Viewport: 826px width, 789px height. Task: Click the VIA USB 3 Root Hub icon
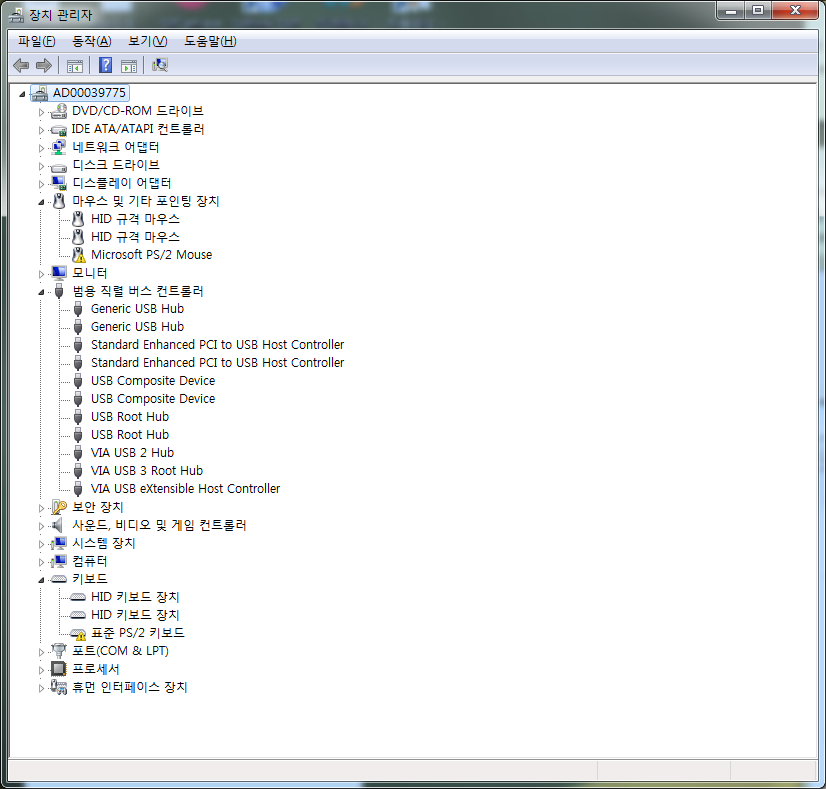[x=78, y=471]
